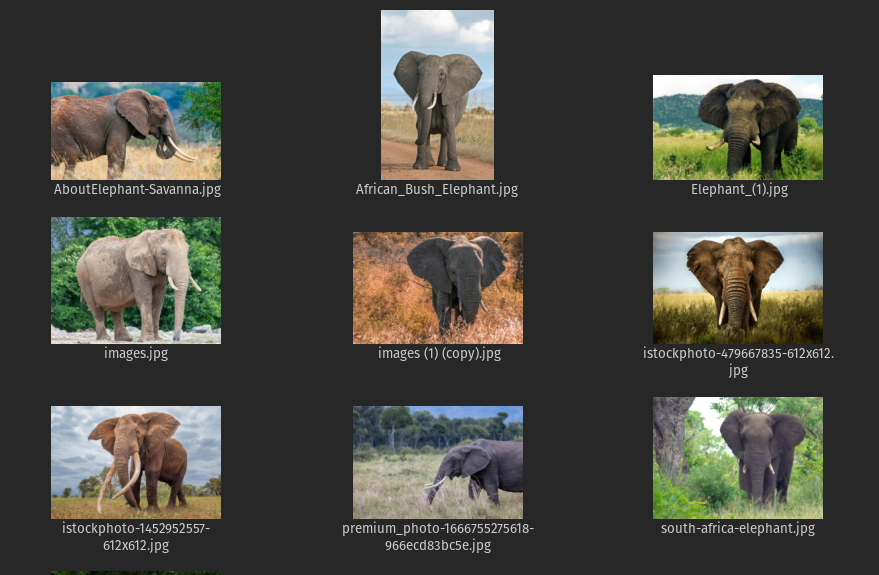Click the images.jpg filename label
This screenshot has height=575, width=879.
click(136, 354)
